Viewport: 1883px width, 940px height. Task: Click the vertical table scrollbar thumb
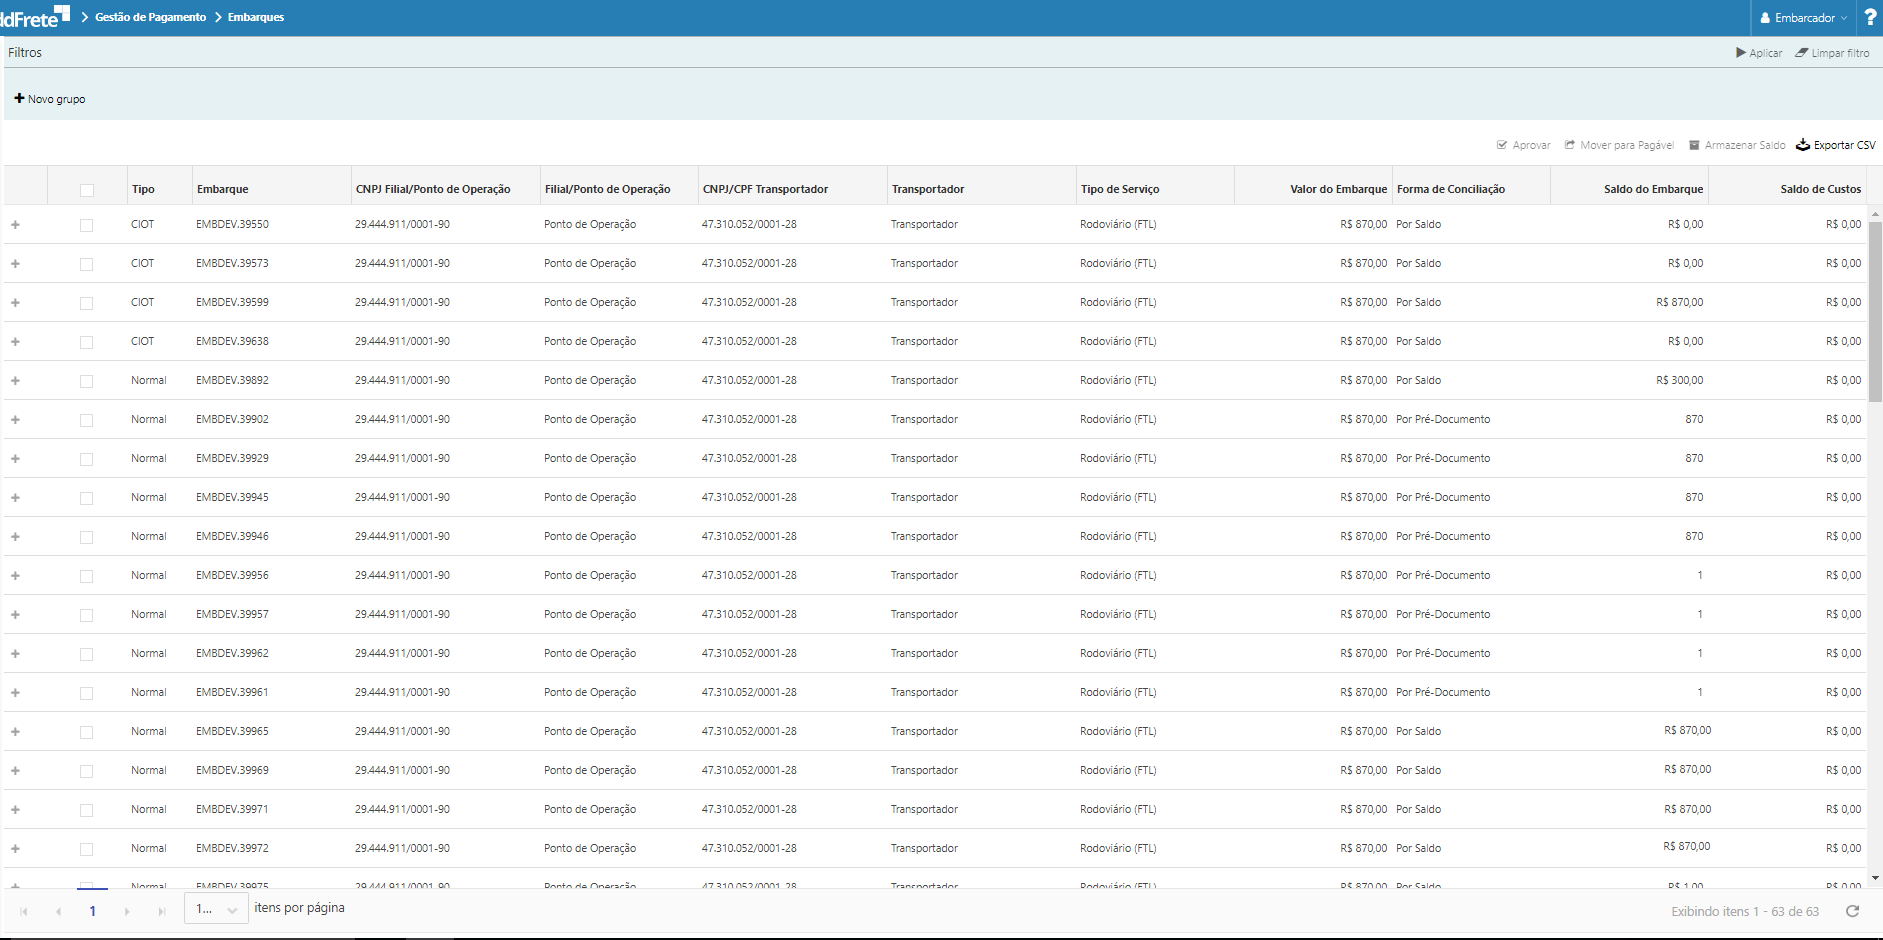click(1875, 310)
